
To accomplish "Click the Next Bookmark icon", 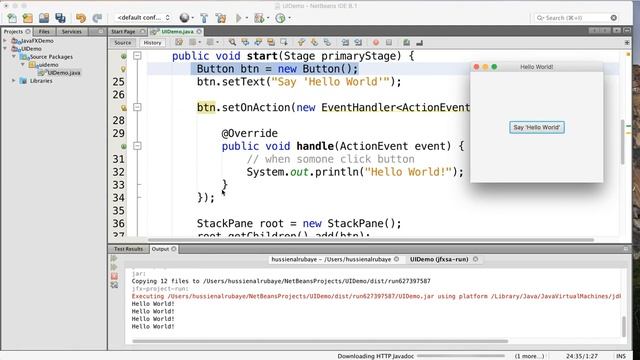I will [x=314, y=42].
